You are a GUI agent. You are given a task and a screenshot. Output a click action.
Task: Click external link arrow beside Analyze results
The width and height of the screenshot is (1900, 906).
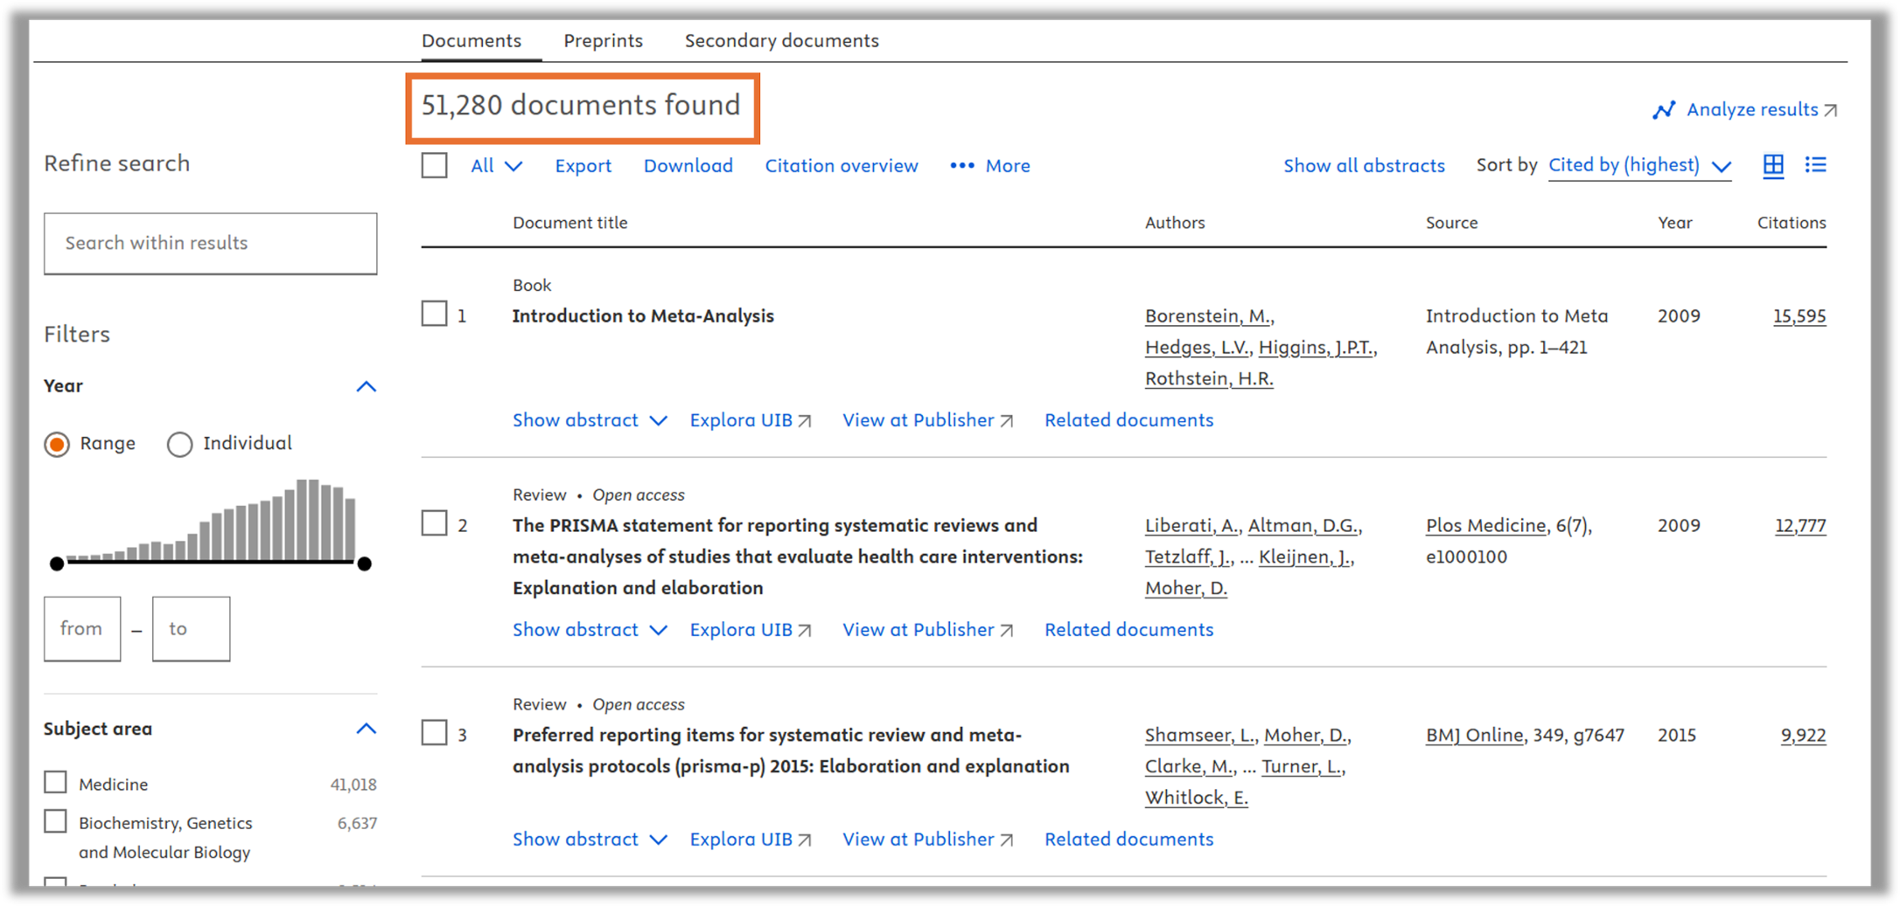1830,110
